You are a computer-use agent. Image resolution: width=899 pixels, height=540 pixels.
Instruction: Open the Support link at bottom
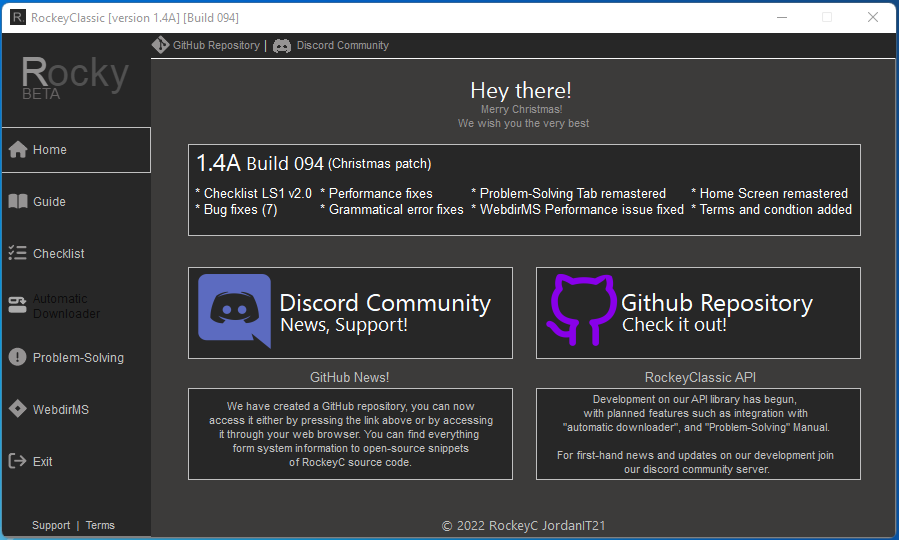(x=51, y=525)
